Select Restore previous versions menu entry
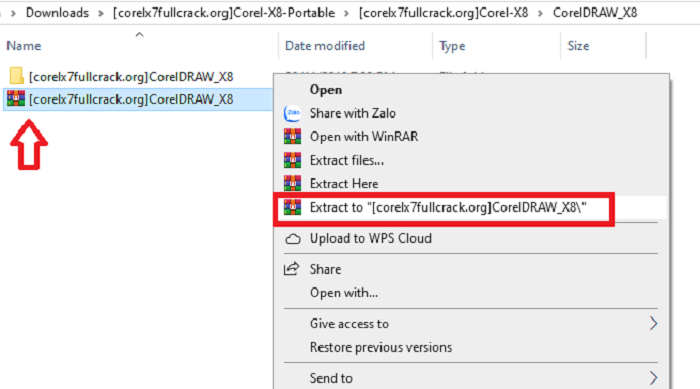Image resolution: width=700 pixels, height=389 pixels. (x=381, y=347)
